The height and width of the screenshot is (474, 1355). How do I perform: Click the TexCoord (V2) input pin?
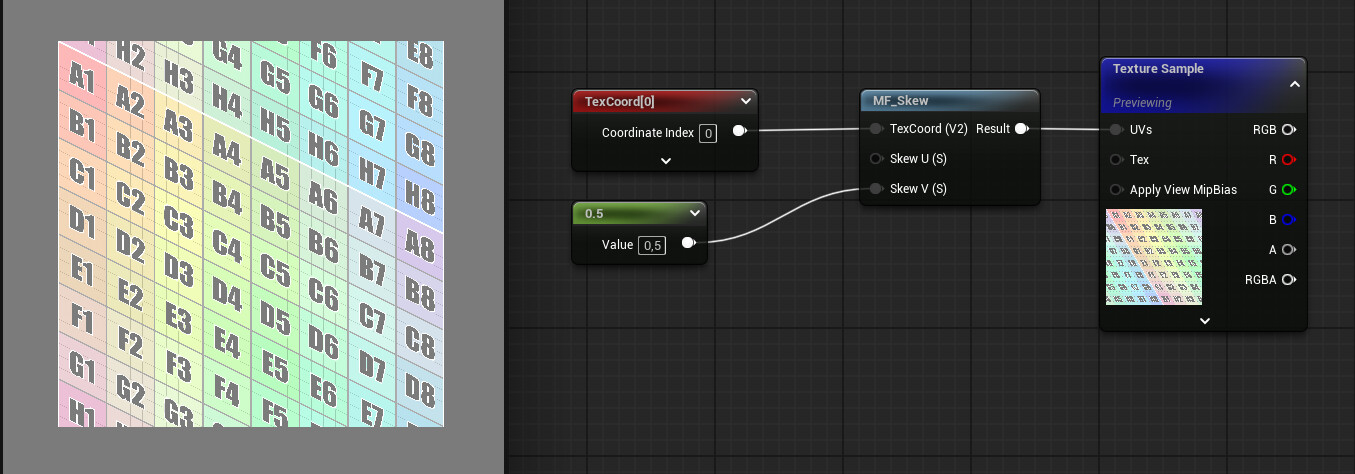(x=876, y=129)
